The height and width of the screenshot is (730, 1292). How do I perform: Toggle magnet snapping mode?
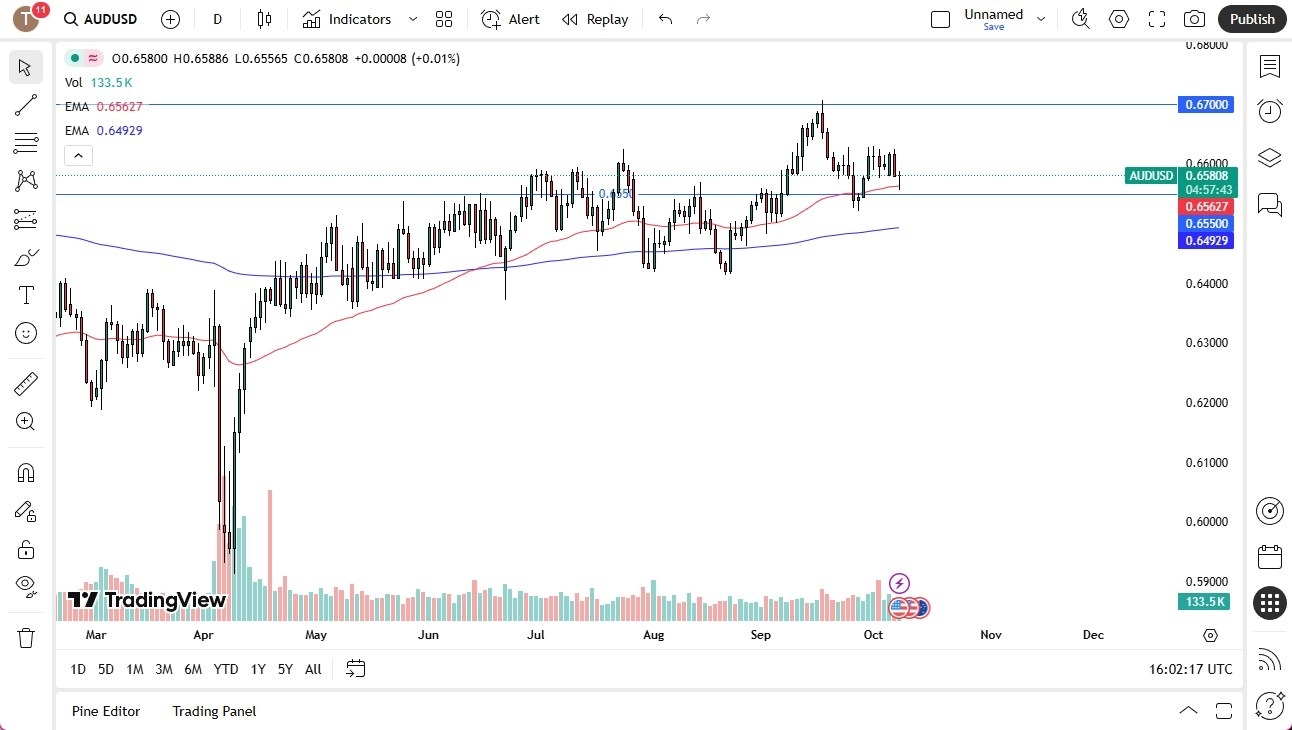25,472
